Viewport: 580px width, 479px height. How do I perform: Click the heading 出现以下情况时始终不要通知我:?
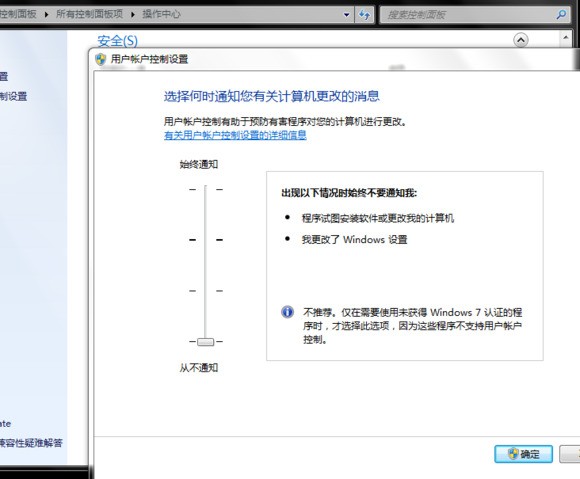pos(349,193)
